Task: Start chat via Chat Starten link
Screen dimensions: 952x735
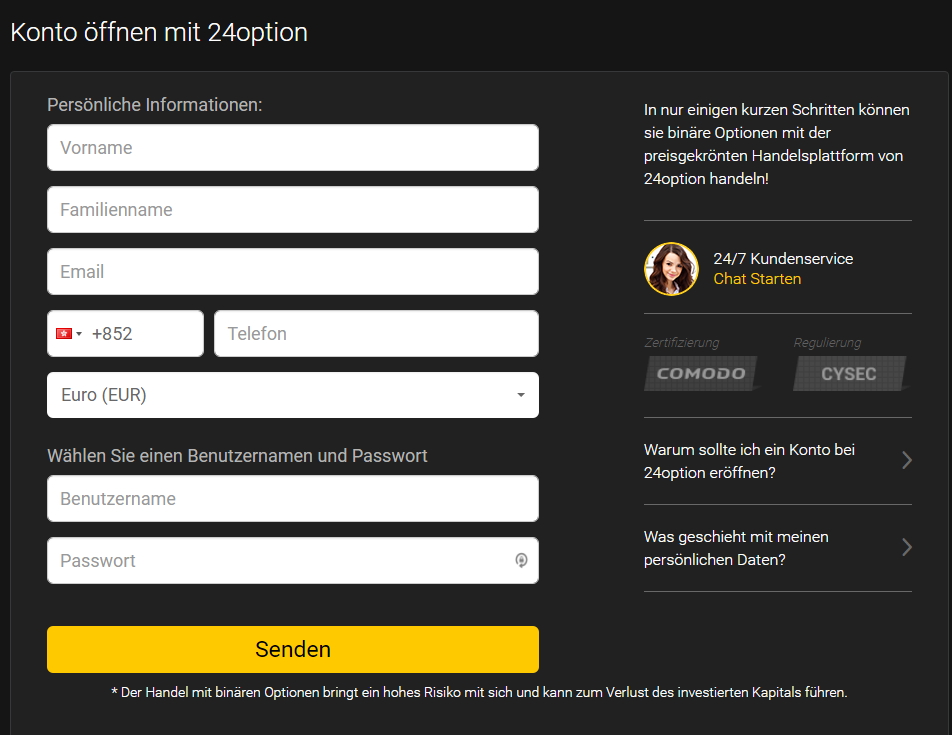Action: 757,279
